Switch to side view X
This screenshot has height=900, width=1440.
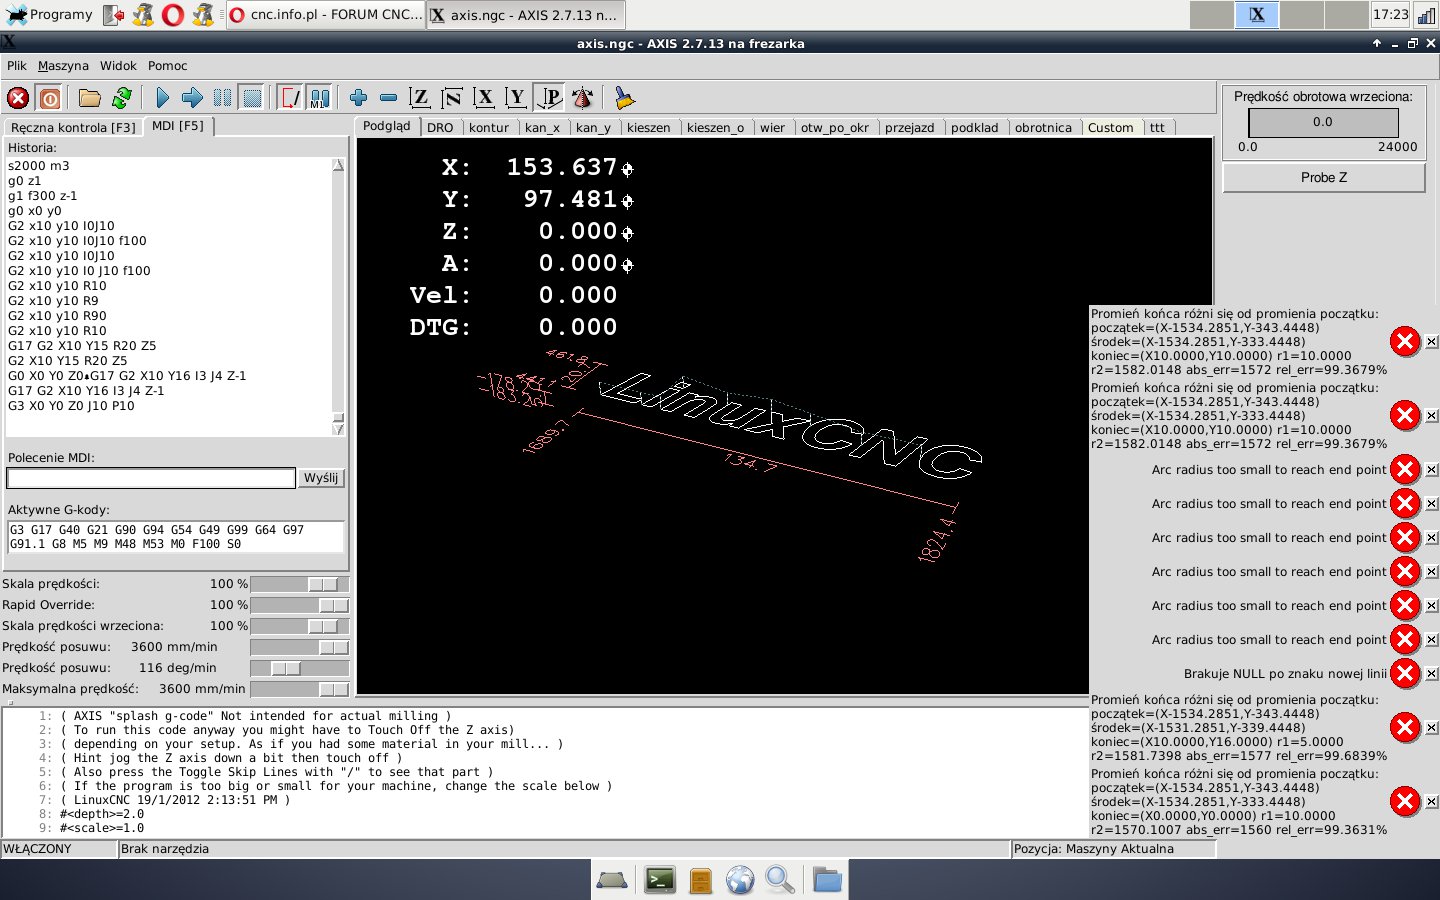[x=484, y=98]
